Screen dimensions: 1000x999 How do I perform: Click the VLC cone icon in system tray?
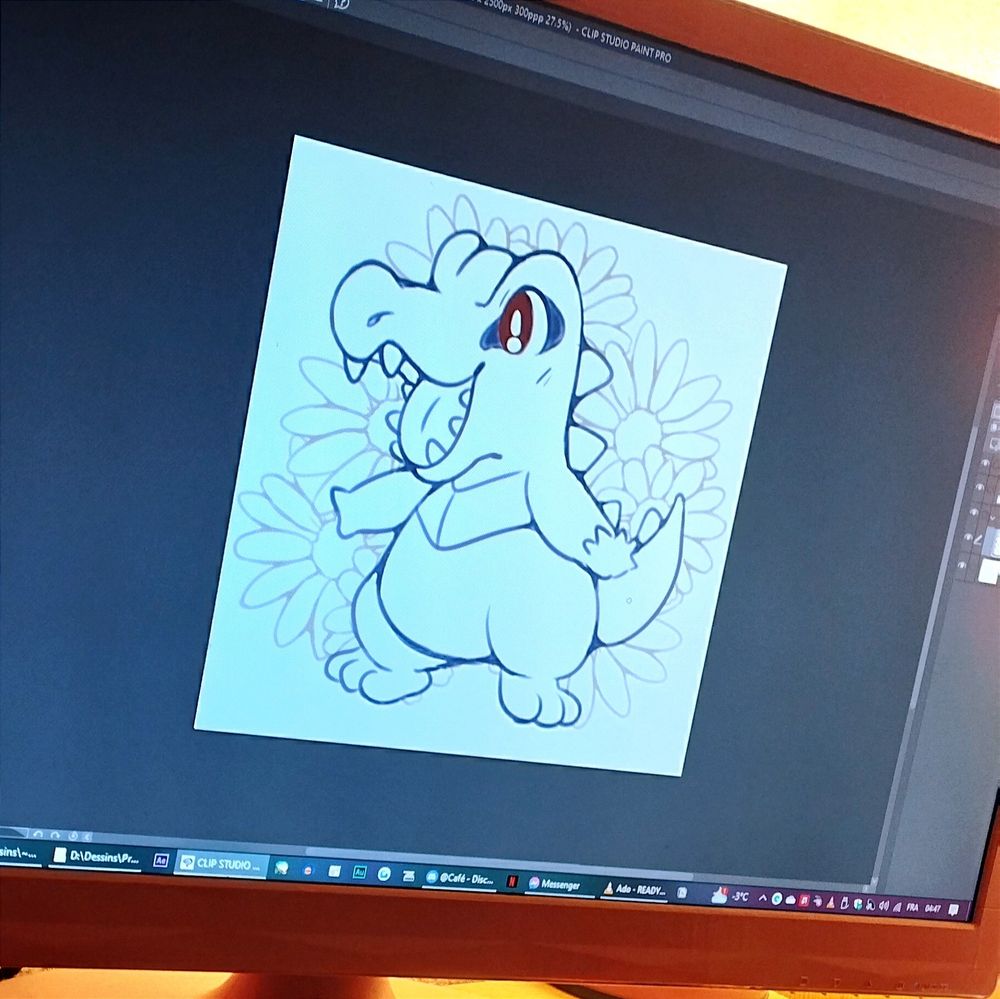tap(830, 902)
